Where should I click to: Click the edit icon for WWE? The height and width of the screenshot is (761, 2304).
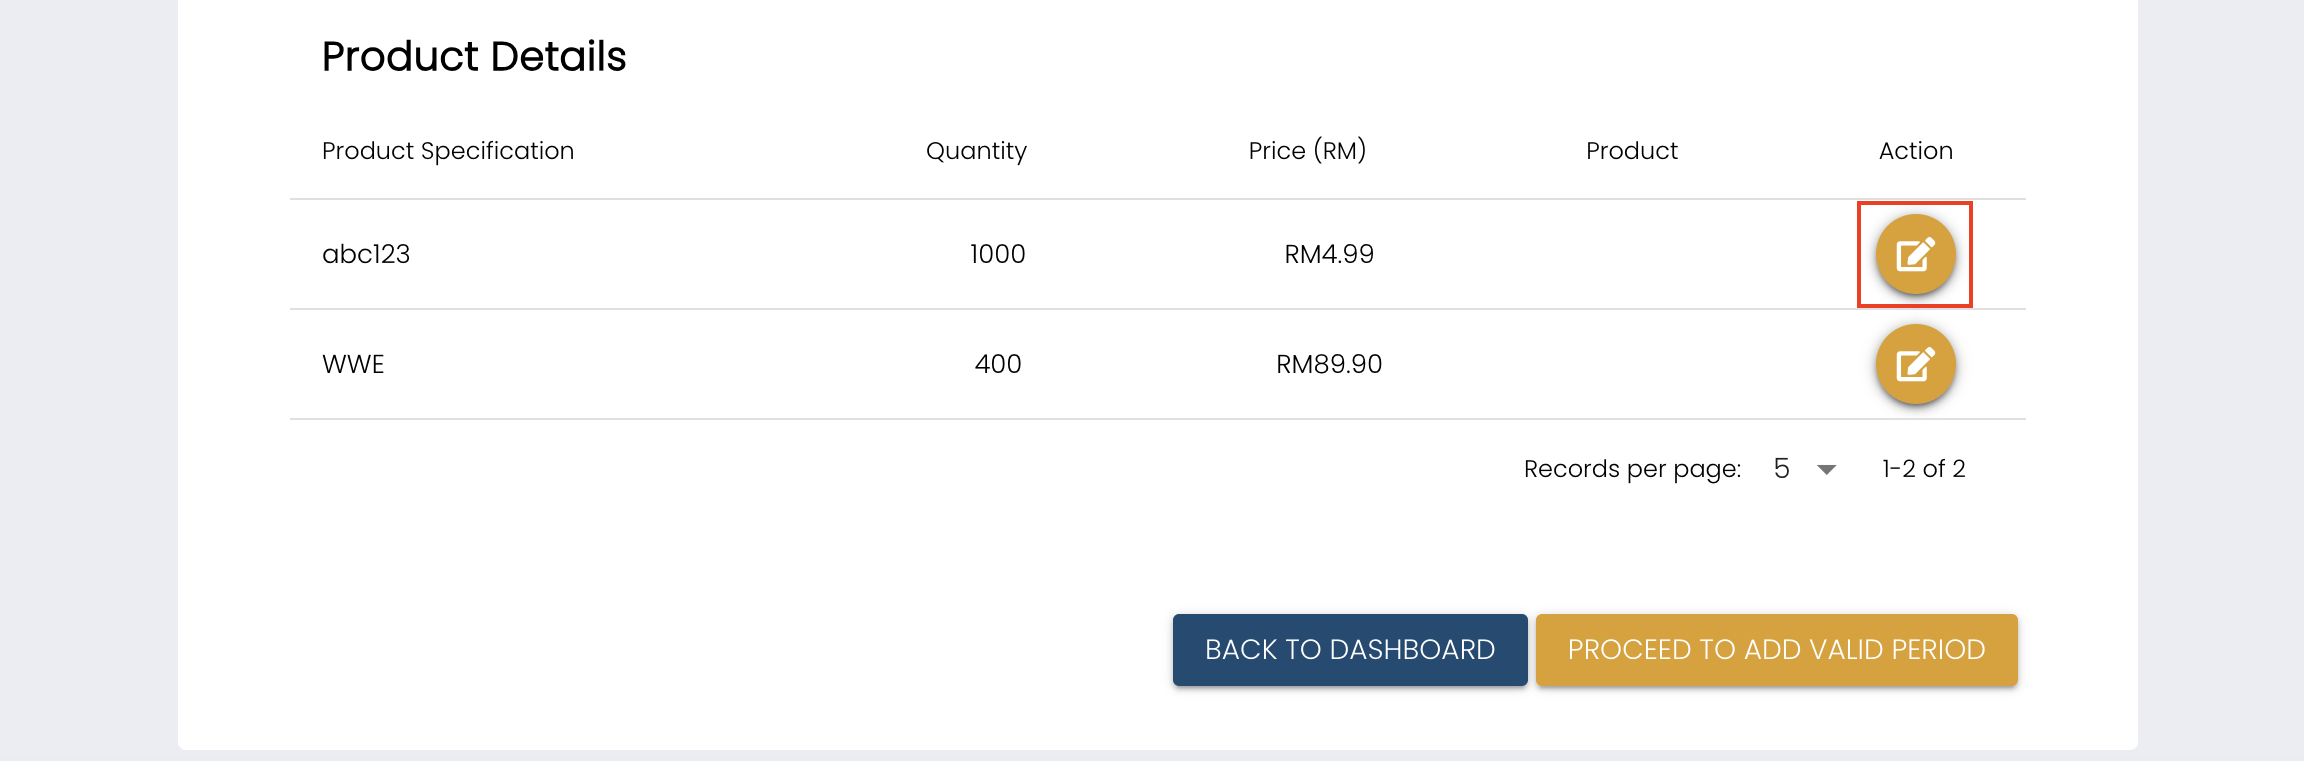(x=1915, y=364)
